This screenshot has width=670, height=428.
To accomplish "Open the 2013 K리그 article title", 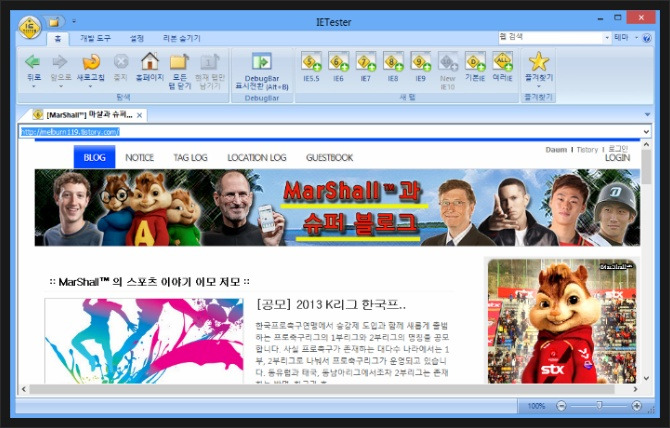I will click(331, 305).
